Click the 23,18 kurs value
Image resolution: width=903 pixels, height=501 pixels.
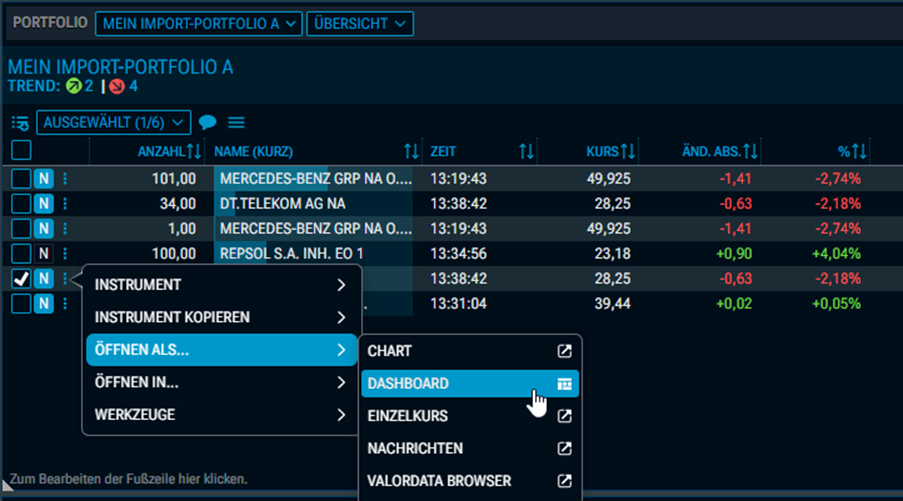click(x=612, y=254)
